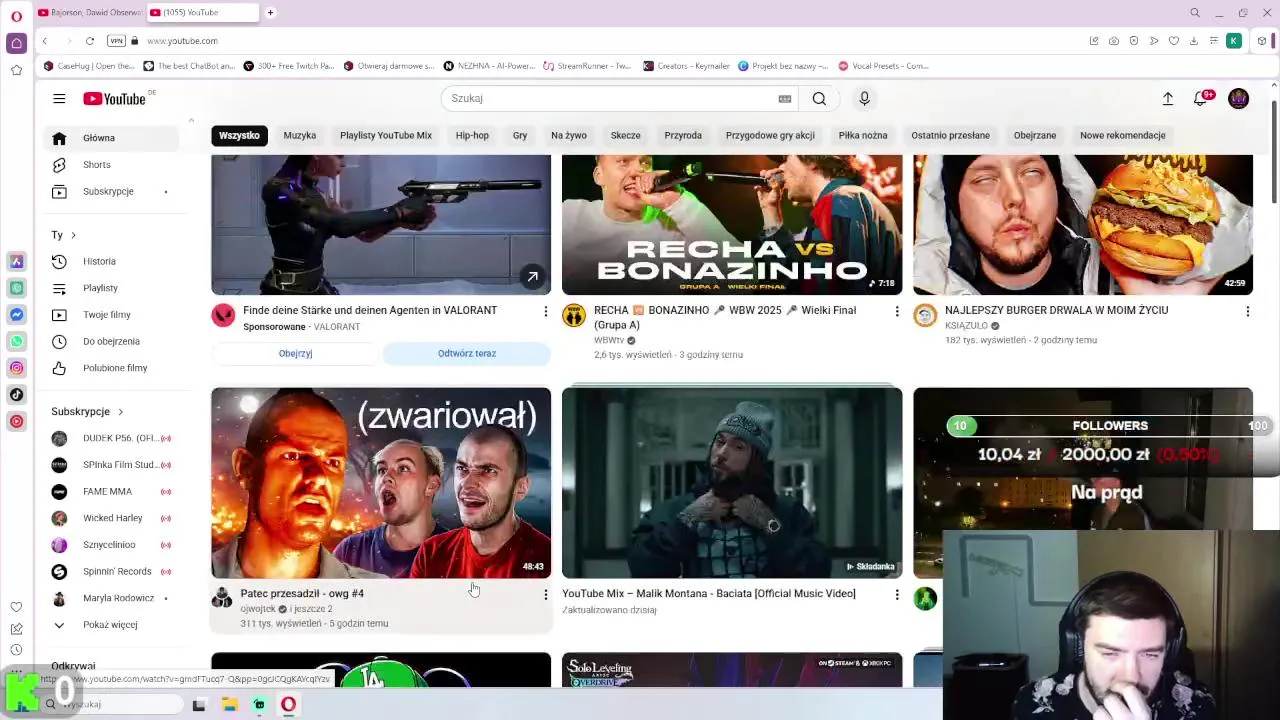1280x720 pixels.
Task: Click the heart icon in address bar
Action: [x=1174, y=41]
